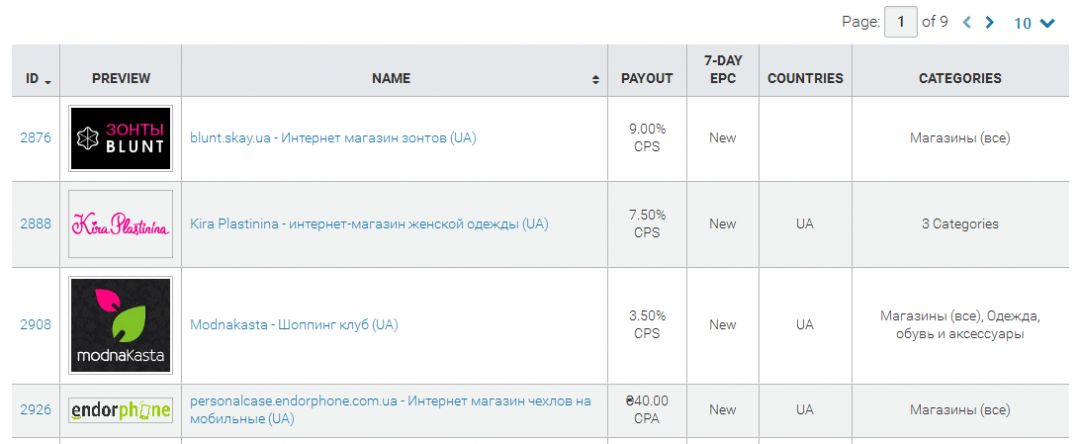Open the modnaKasta logo preview

pos(121,325)
